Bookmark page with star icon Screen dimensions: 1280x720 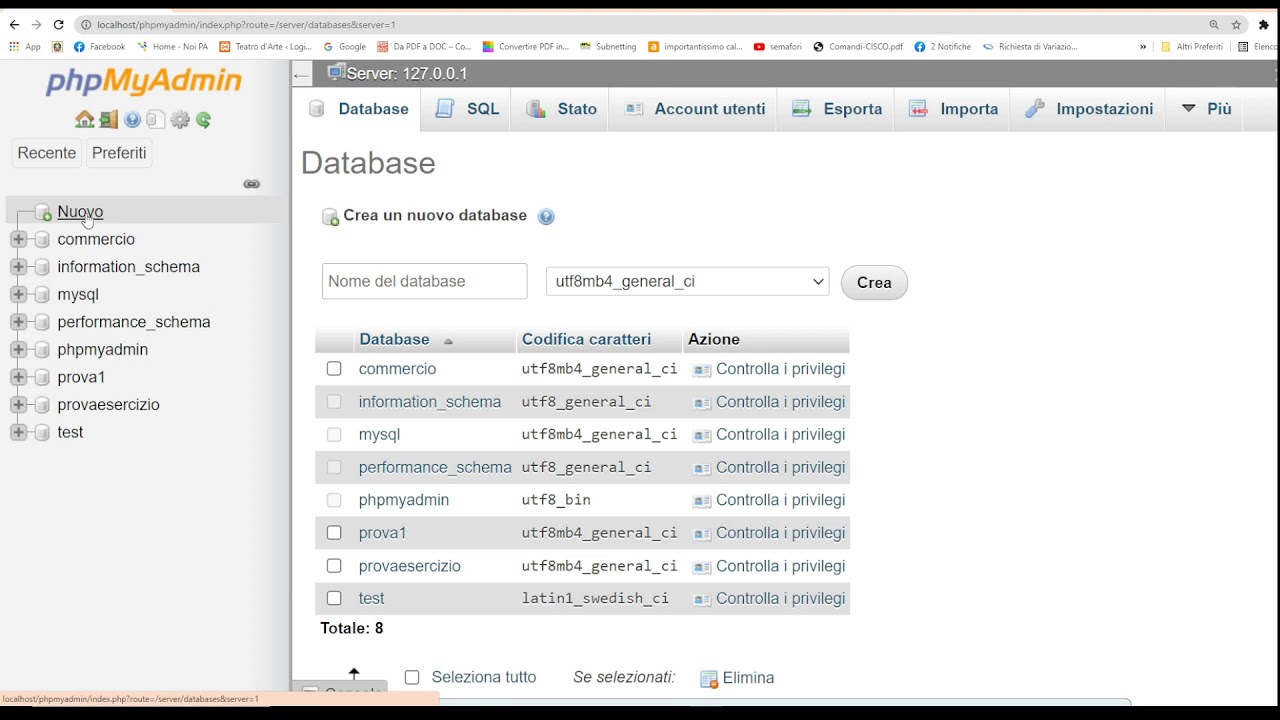point(1236,24)
